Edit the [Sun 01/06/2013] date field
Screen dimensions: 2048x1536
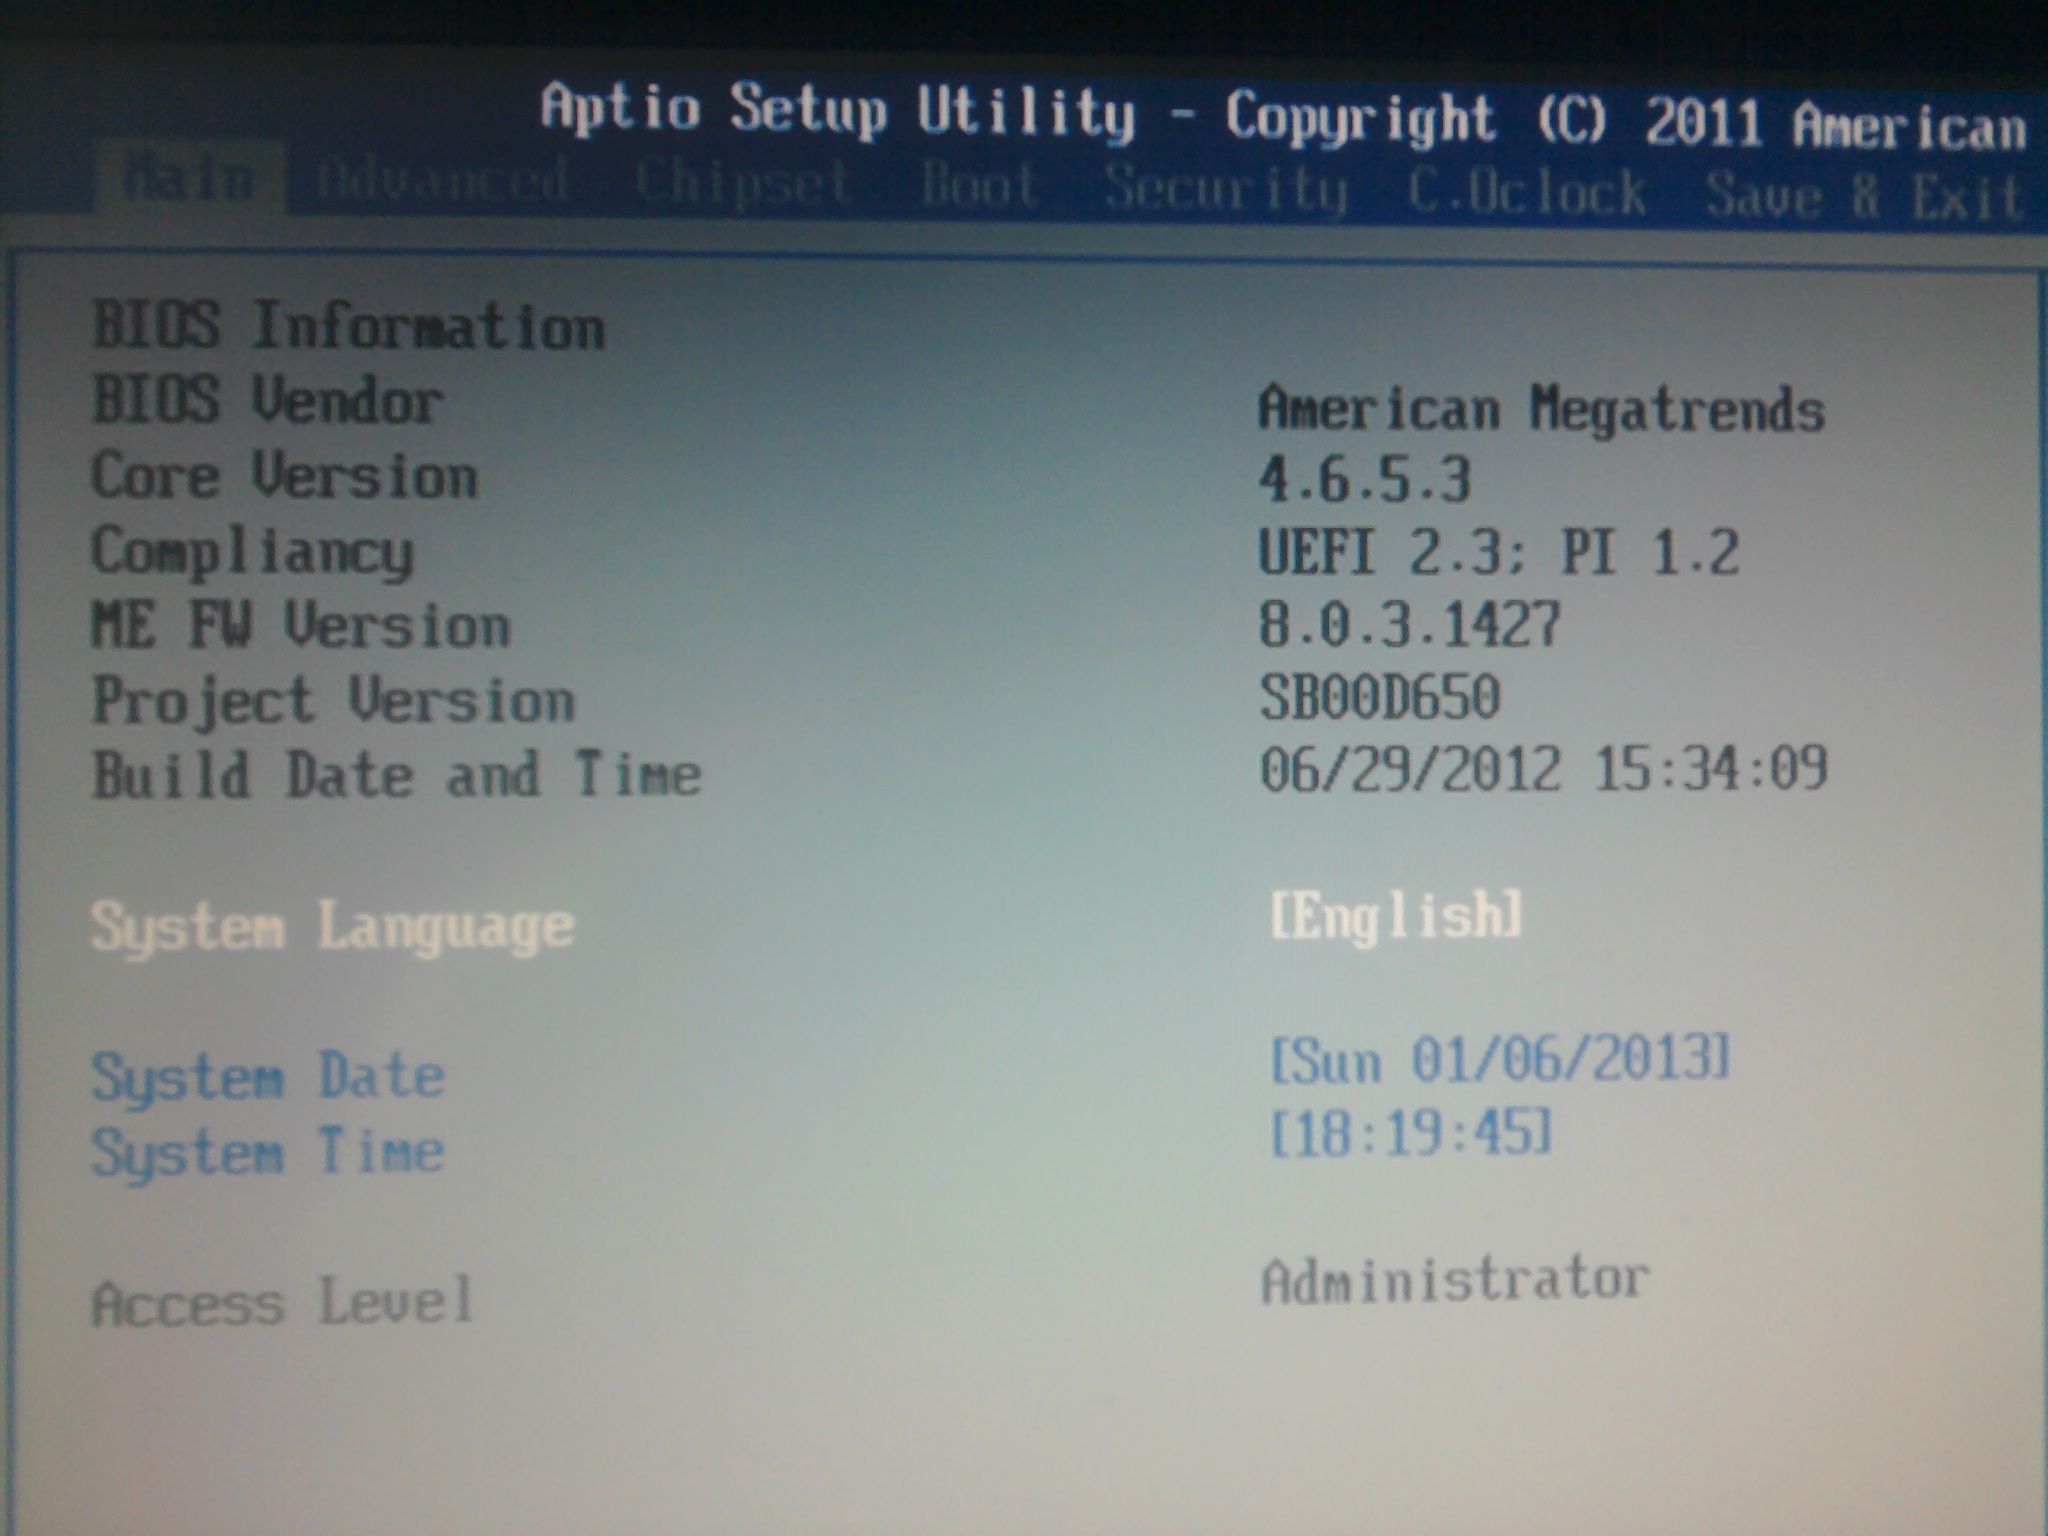click(1500, 1060)
